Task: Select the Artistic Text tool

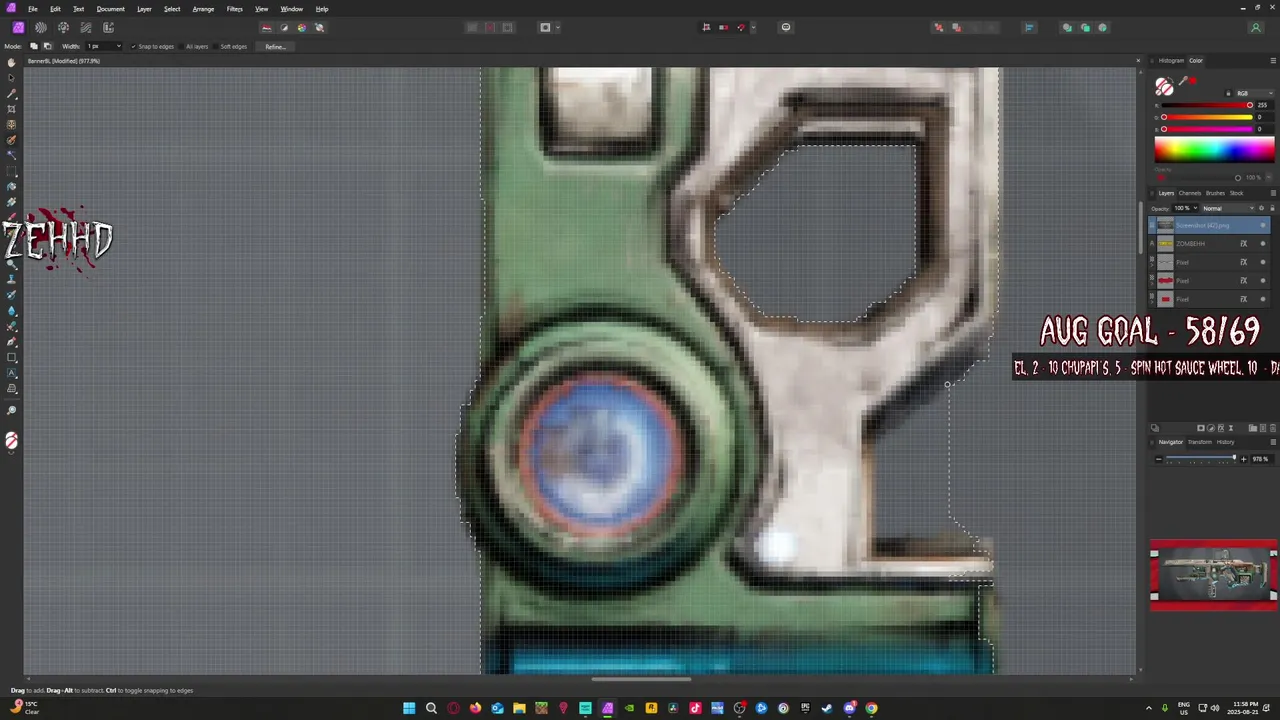Action: [x=12, y=372]
